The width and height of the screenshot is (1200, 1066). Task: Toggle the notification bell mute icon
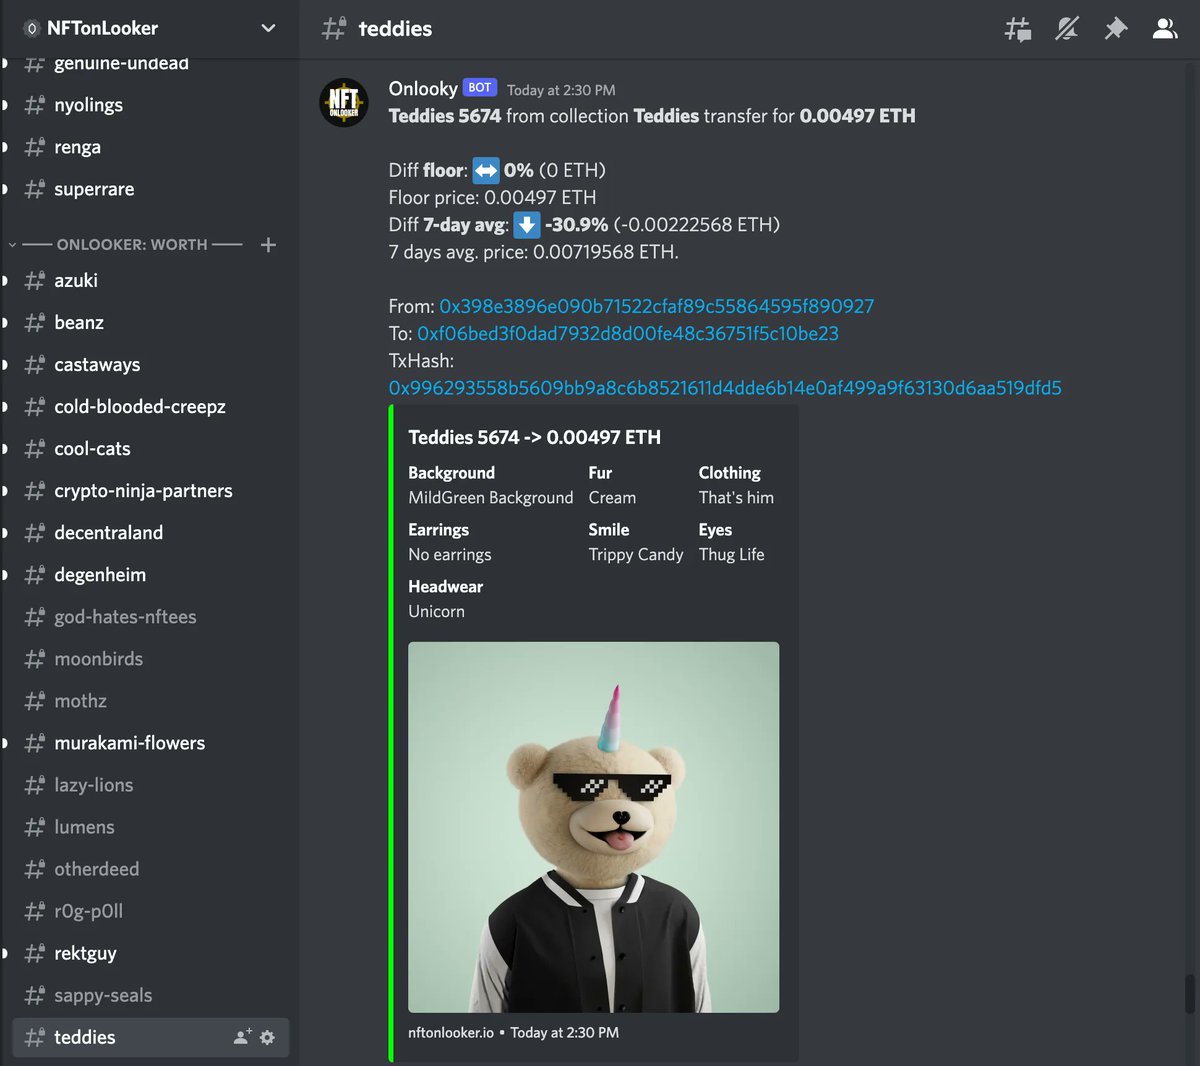1067,29
